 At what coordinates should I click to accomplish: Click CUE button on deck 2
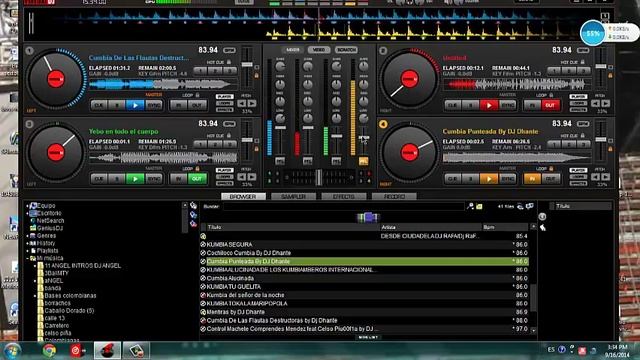coord(453,105)
